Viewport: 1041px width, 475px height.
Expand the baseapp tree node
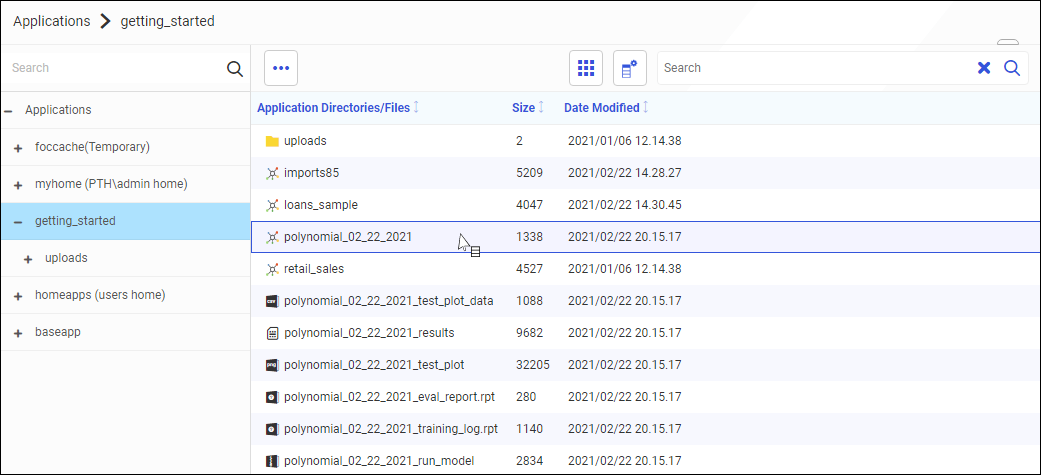pos(18,332)
